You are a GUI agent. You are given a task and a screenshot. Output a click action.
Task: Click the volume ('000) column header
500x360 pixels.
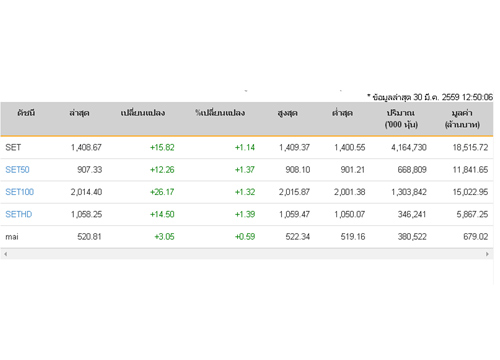pos(401,119)
